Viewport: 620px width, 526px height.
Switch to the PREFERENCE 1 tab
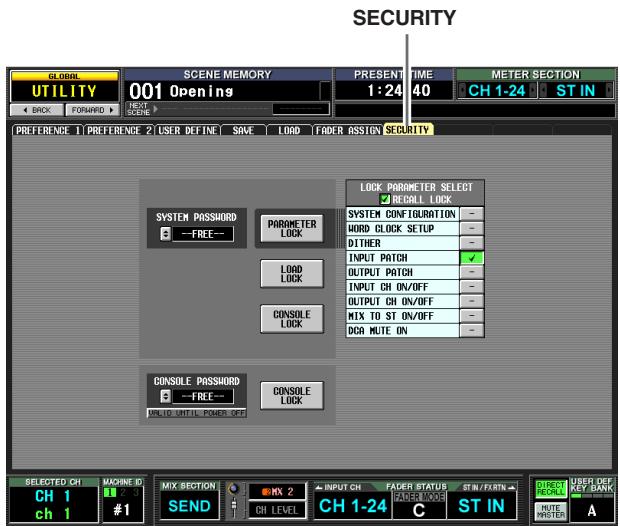click(48, 131)
